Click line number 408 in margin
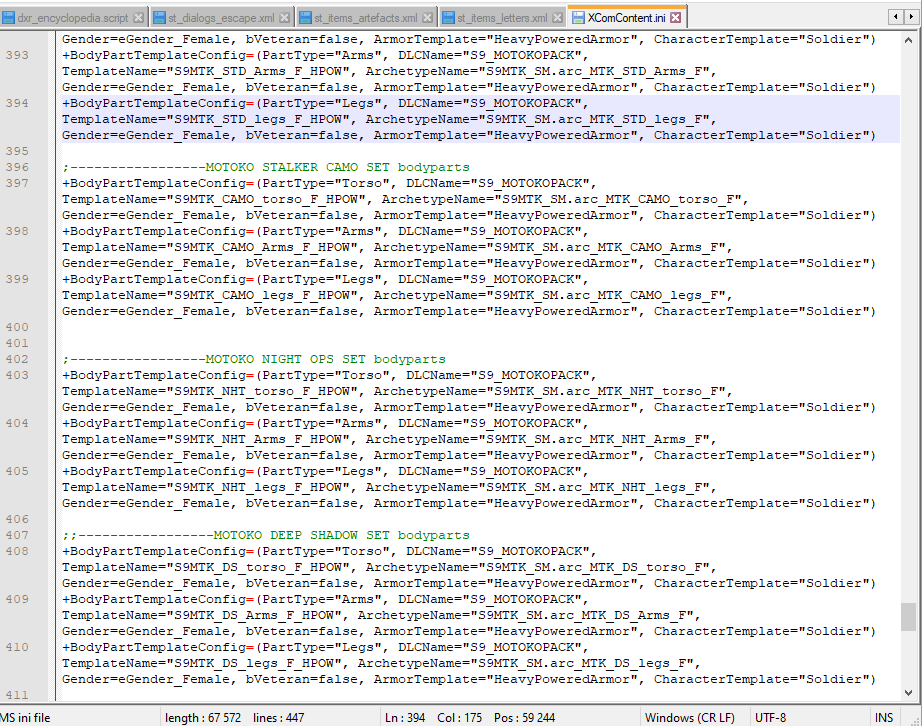Viewport: 922px width, 726px height. point(17,551)
